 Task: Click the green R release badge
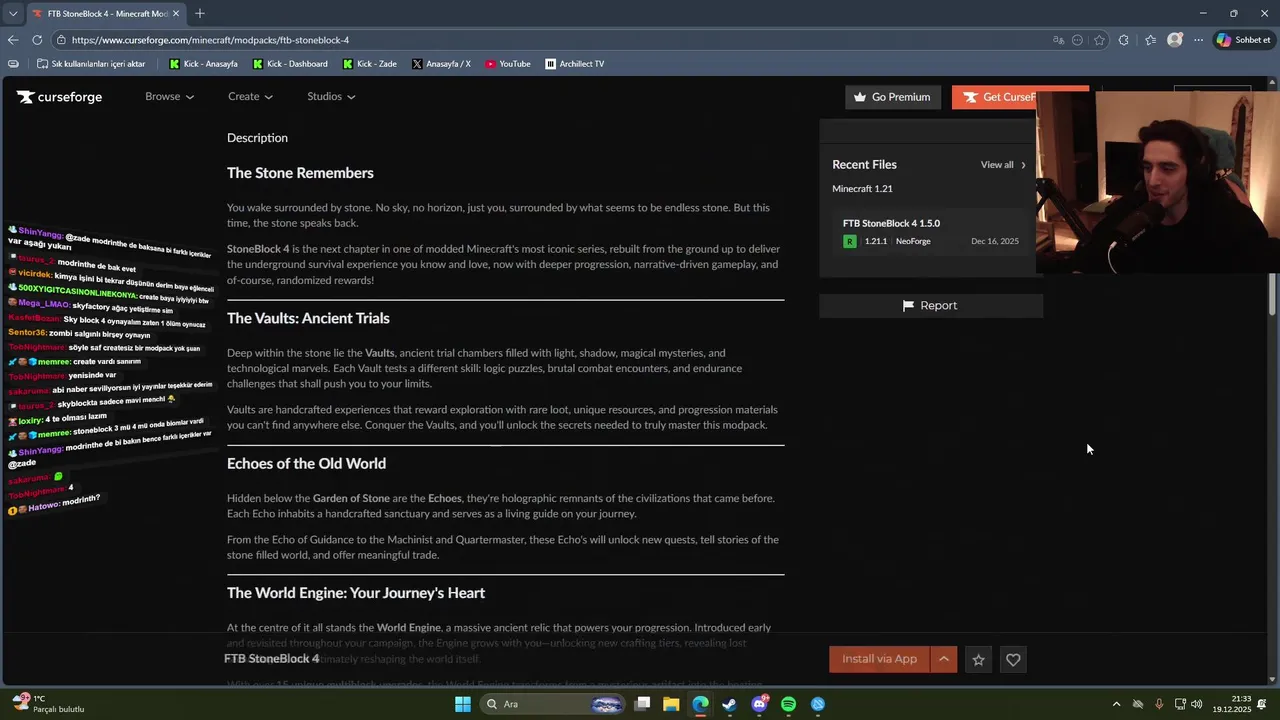(x=850, y=241)
